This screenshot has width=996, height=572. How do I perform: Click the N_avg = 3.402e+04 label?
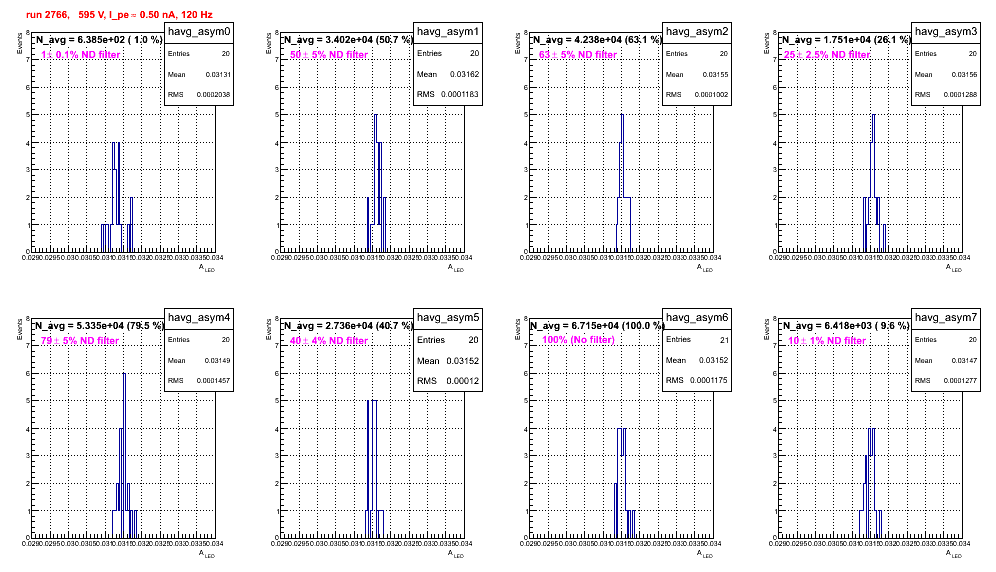point(347,39)
